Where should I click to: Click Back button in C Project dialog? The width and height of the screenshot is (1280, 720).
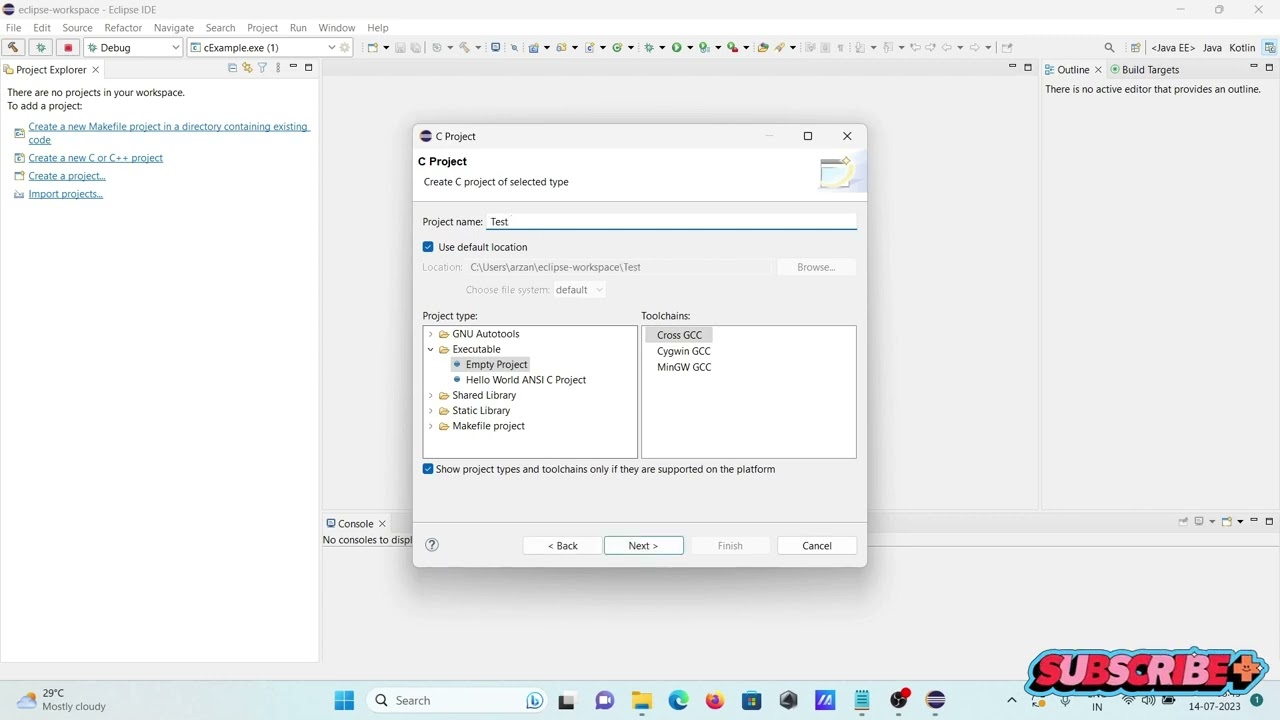click(563, 546)
